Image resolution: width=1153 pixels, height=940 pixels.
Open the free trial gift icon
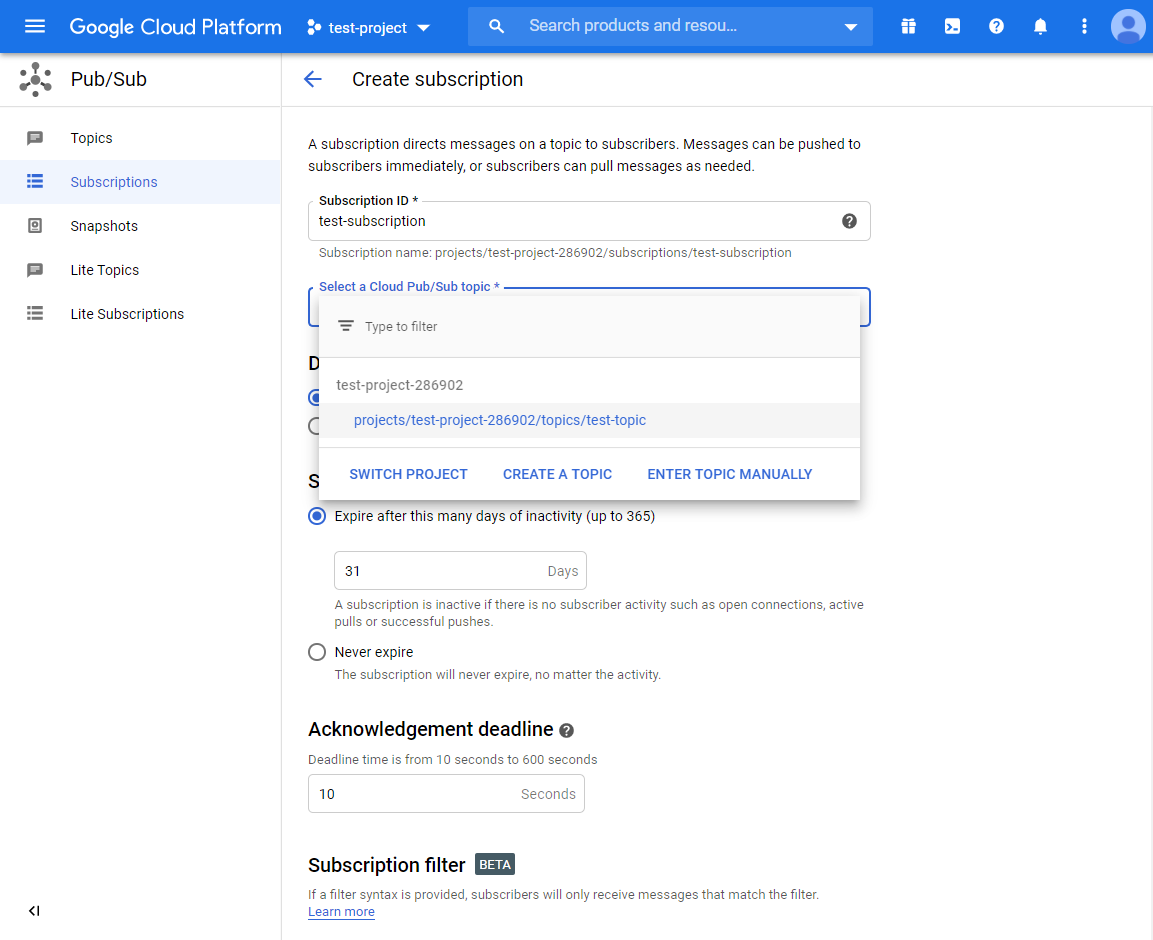click(908, 26)
